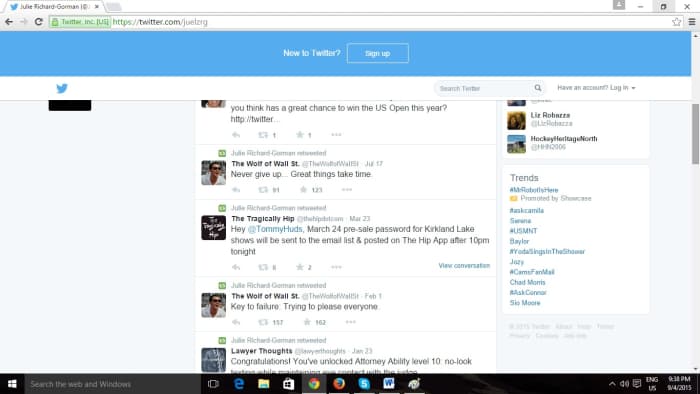Retweet the Tragically Hip tweet

coord(263,267)
